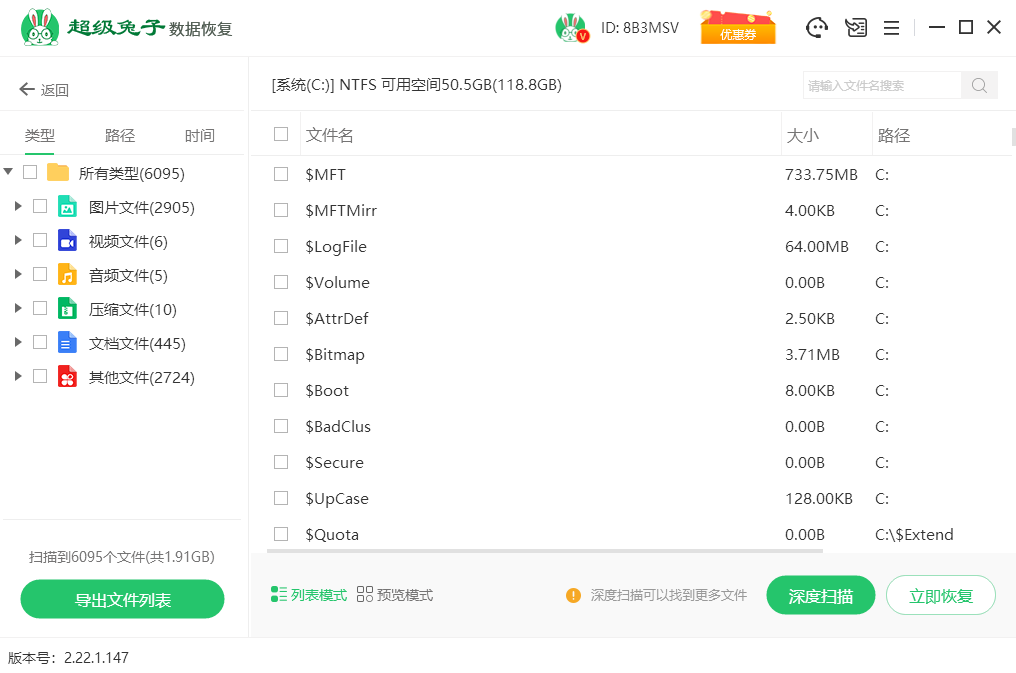Viewport: 1016px width, 673px height.
Task: Expand the video files tree node
Action: tap(18, 241)
